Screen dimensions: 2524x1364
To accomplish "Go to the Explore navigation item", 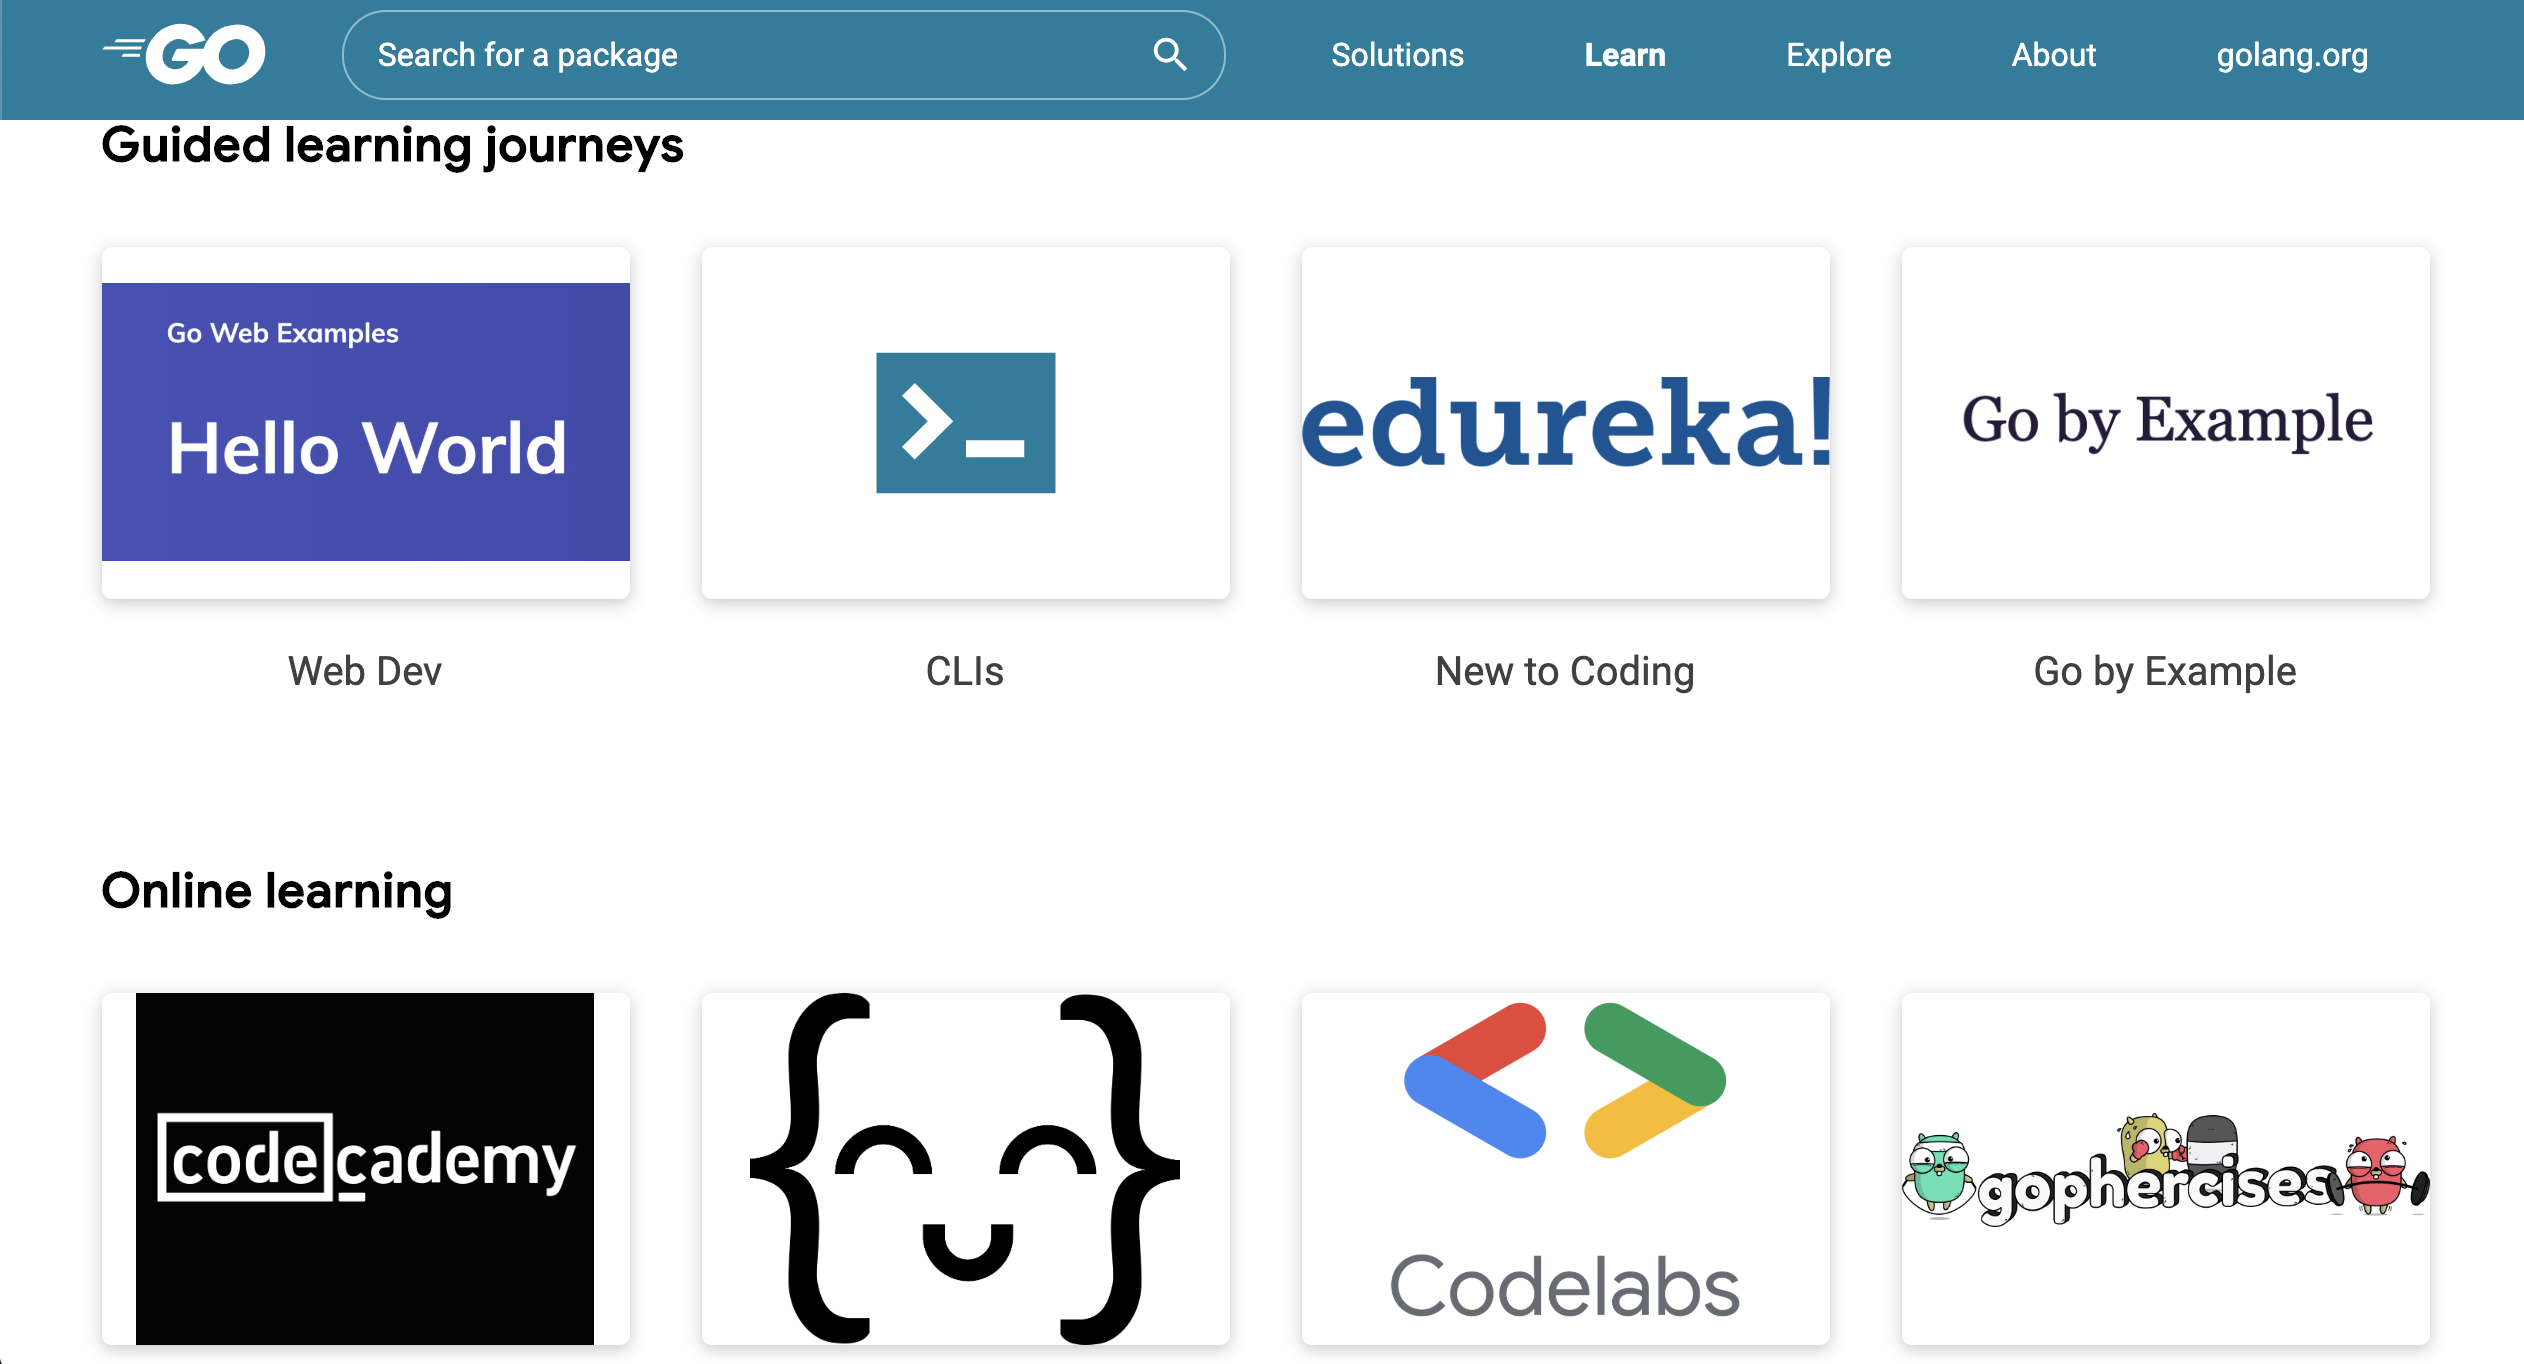I will [1838, 55].
